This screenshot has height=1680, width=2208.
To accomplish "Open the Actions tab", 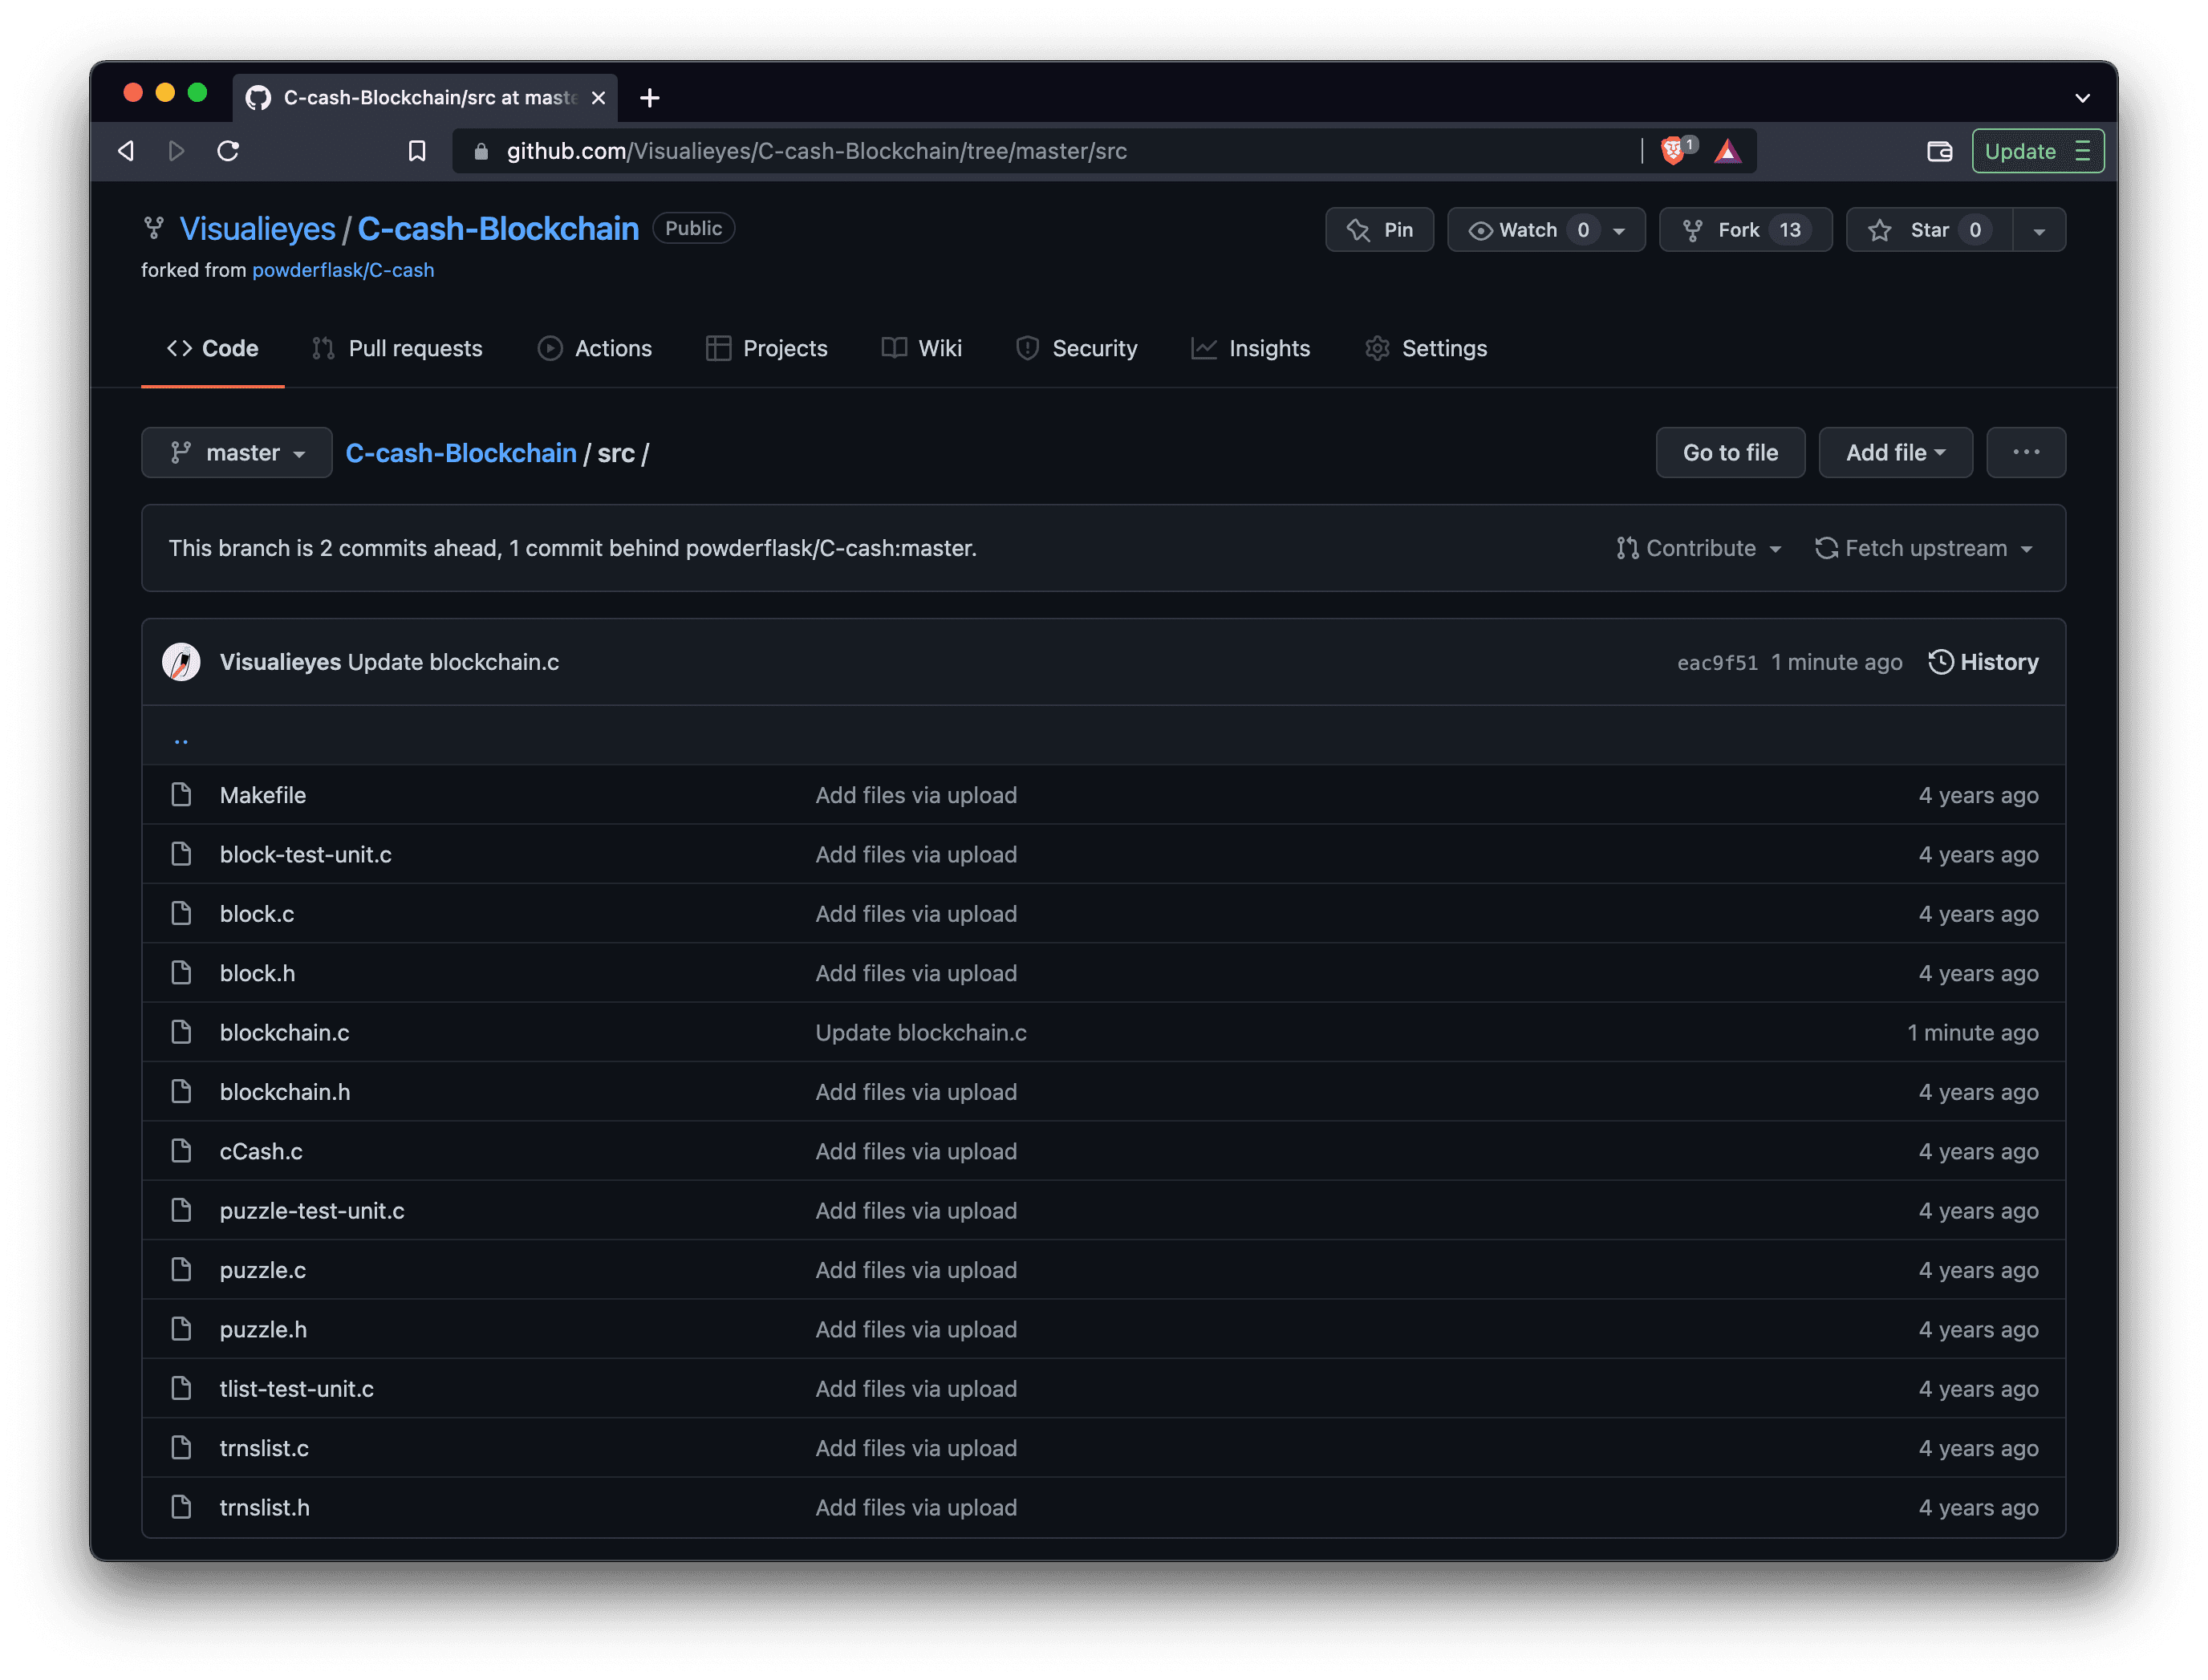I will pos(595,348).
